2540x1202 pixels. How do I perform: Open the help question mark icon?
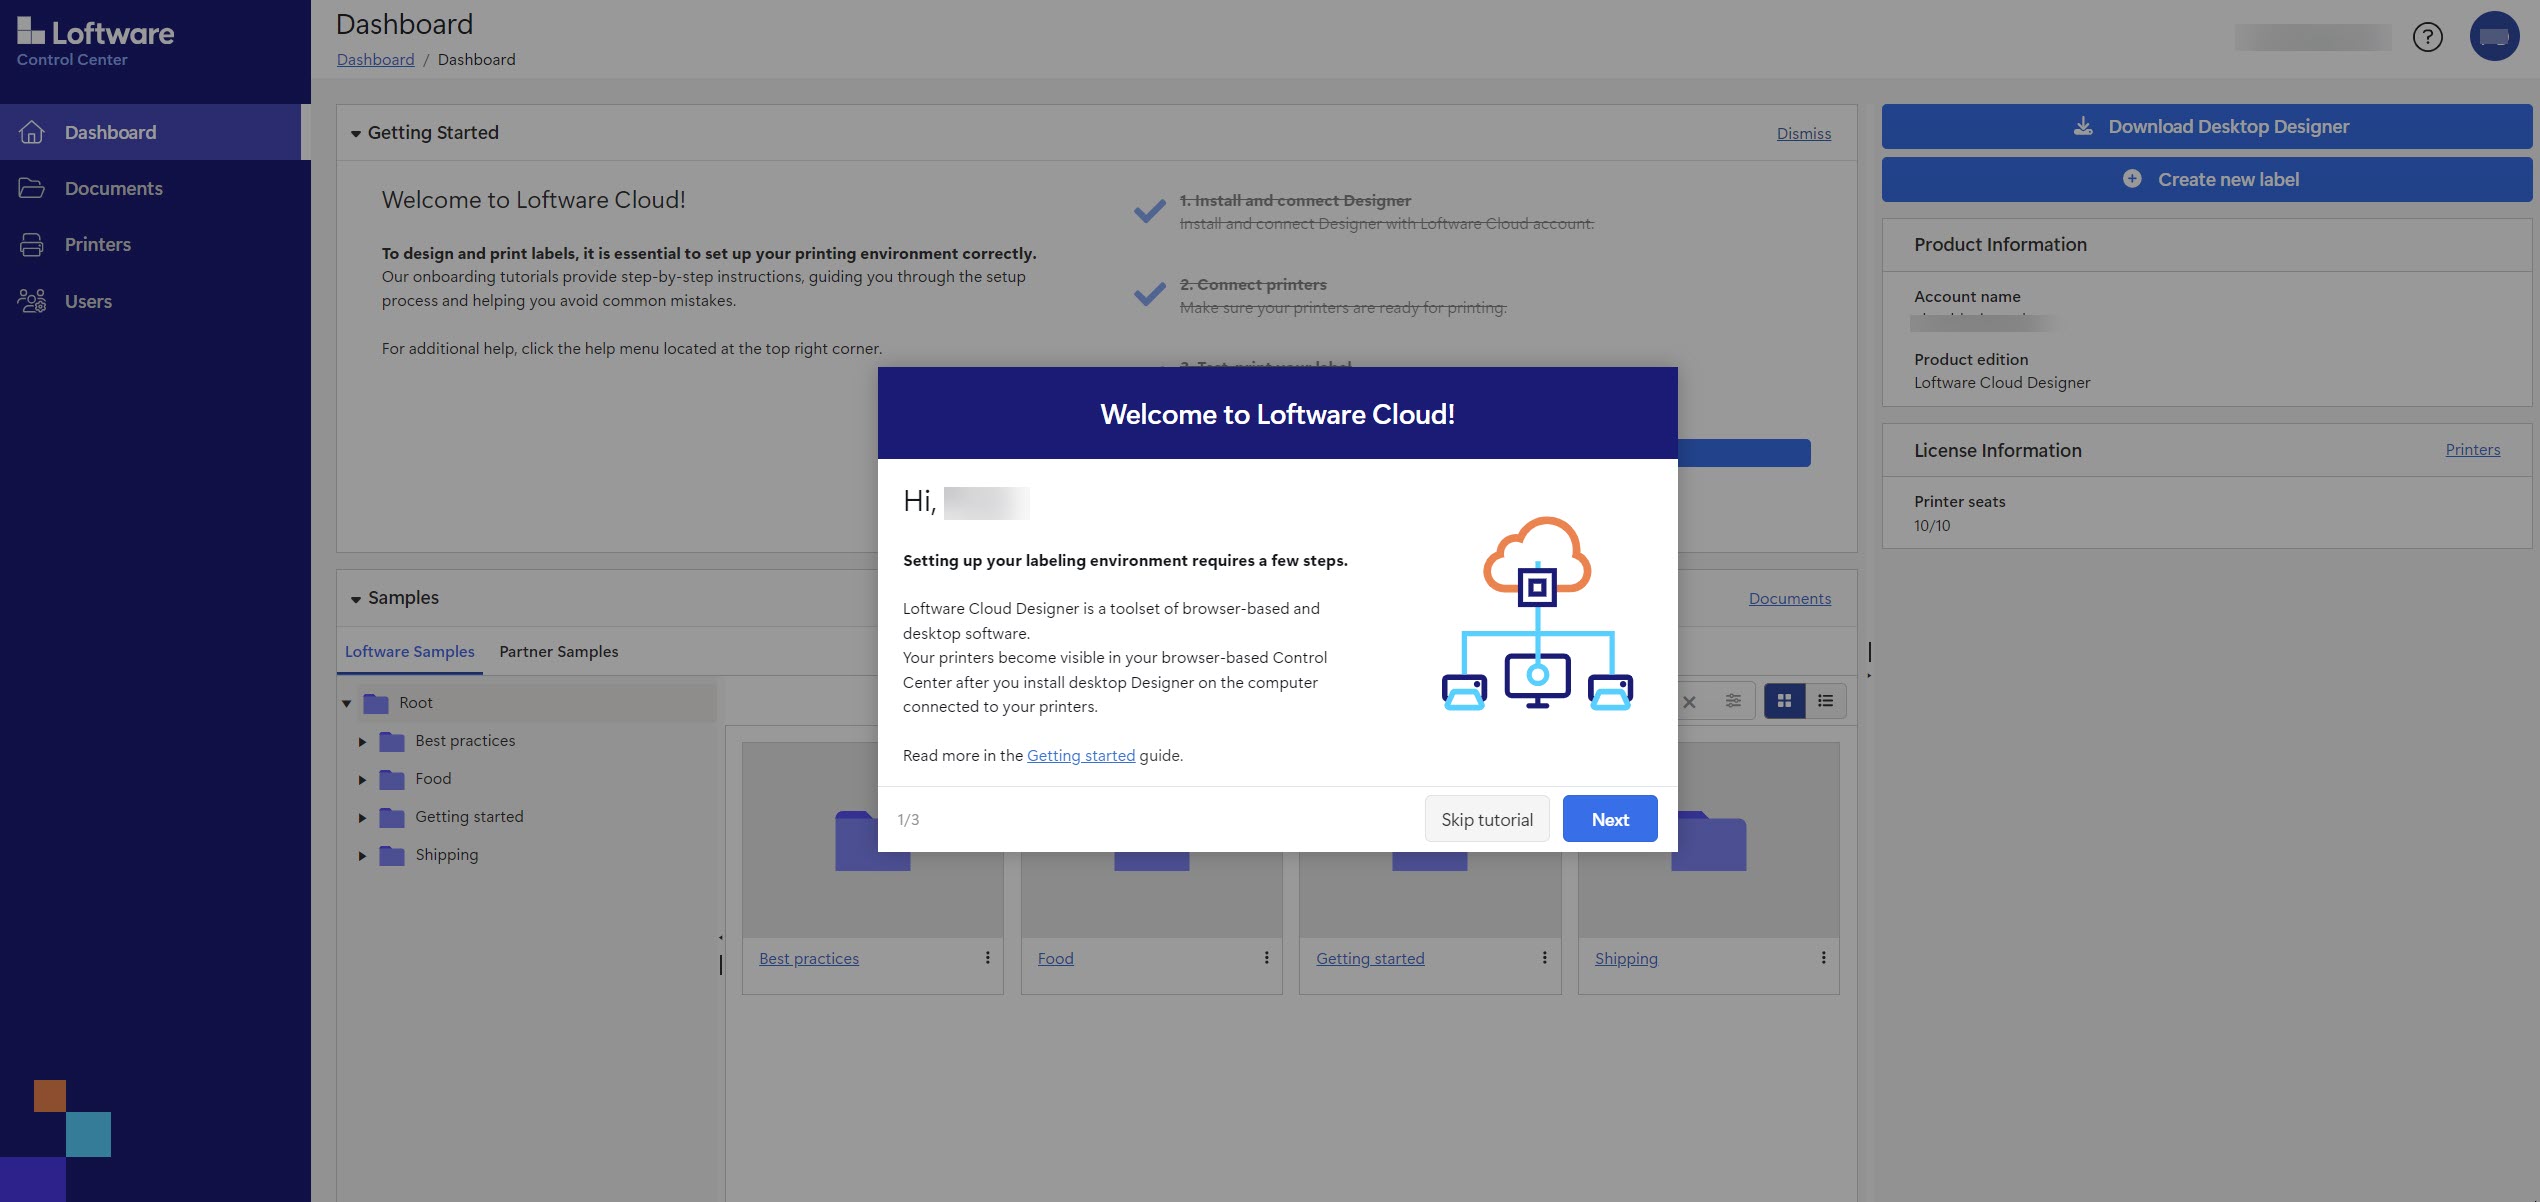2427,37
